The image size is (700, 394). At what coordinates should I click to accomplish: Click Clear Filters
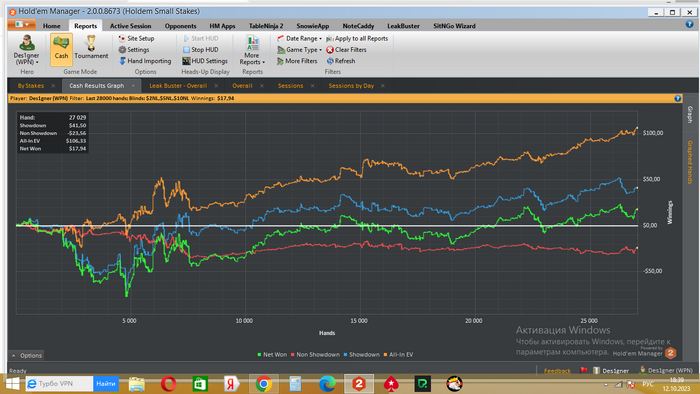[x=346, y=50]
